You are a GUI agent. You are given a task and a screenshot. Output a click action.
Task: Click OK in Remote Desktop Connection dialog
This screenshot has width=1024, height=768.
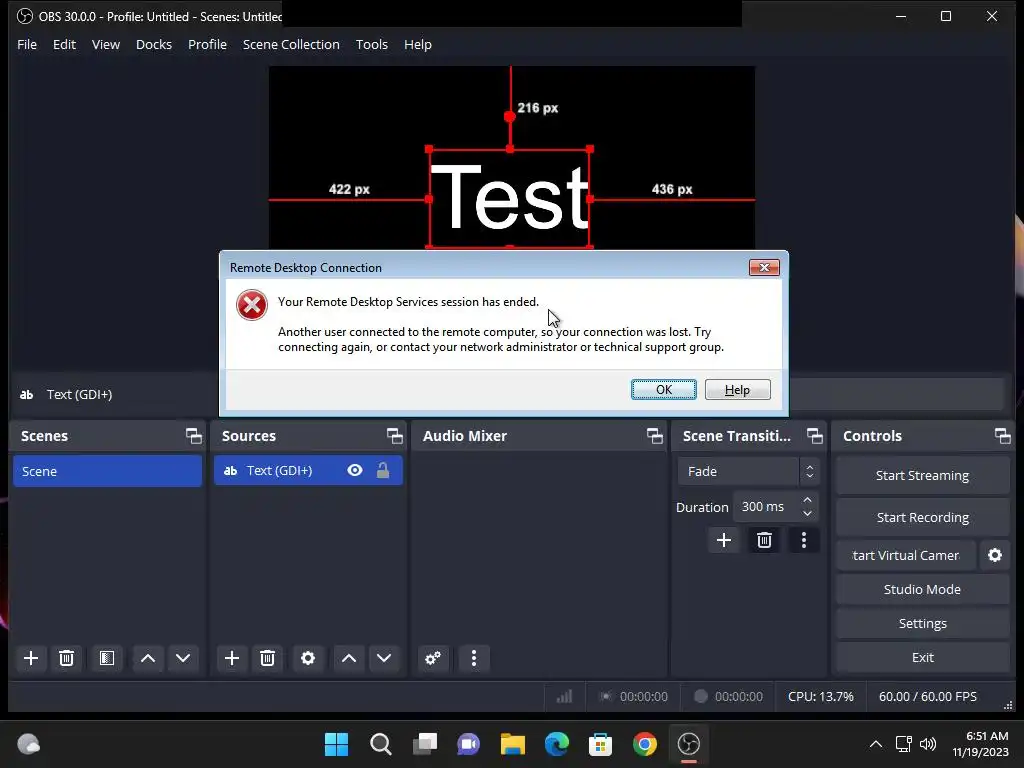click(x=664, y=390)
